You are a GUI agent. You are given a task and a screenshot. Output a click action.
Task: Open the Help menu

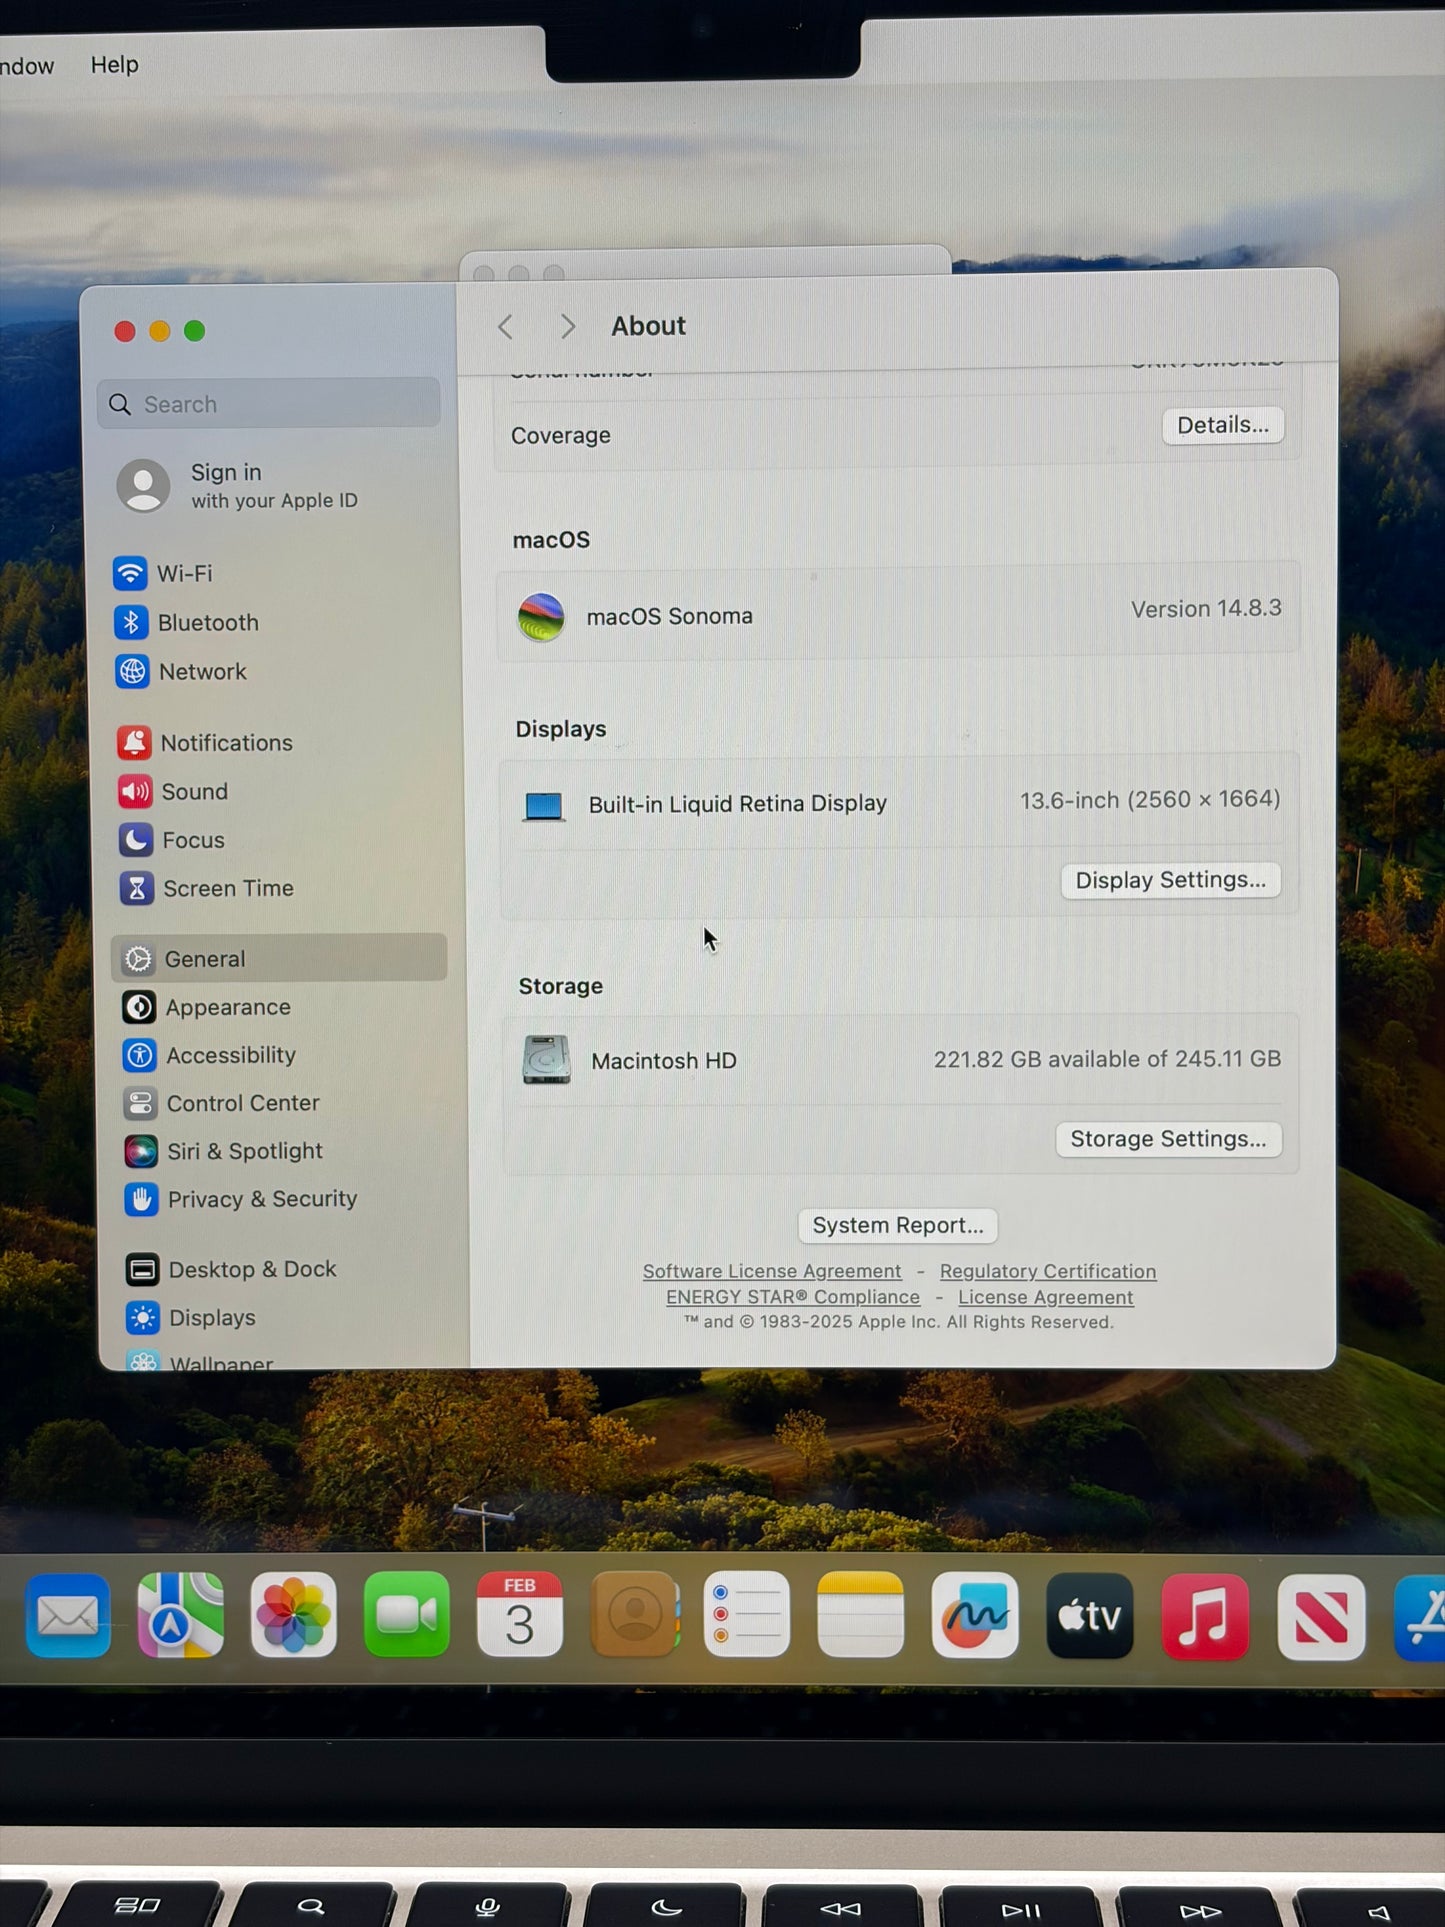point(115,64)
